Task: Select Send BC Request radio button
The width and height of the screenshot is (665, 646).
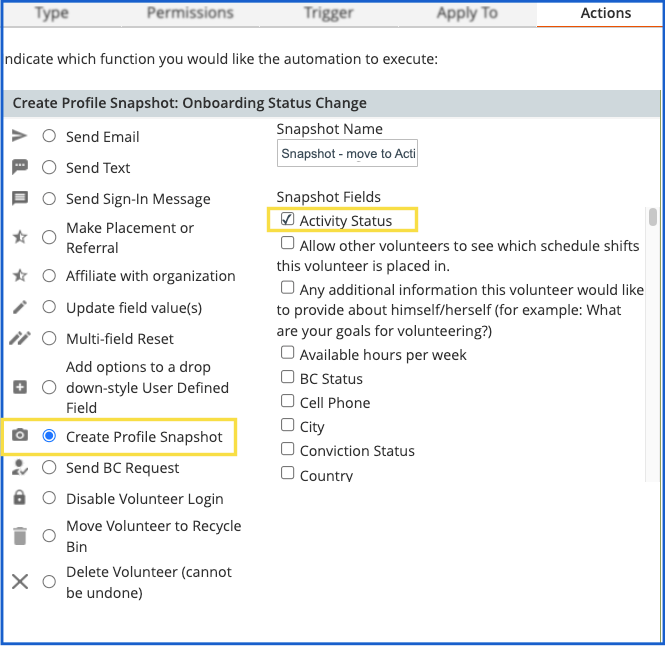Action: (49, 467)
